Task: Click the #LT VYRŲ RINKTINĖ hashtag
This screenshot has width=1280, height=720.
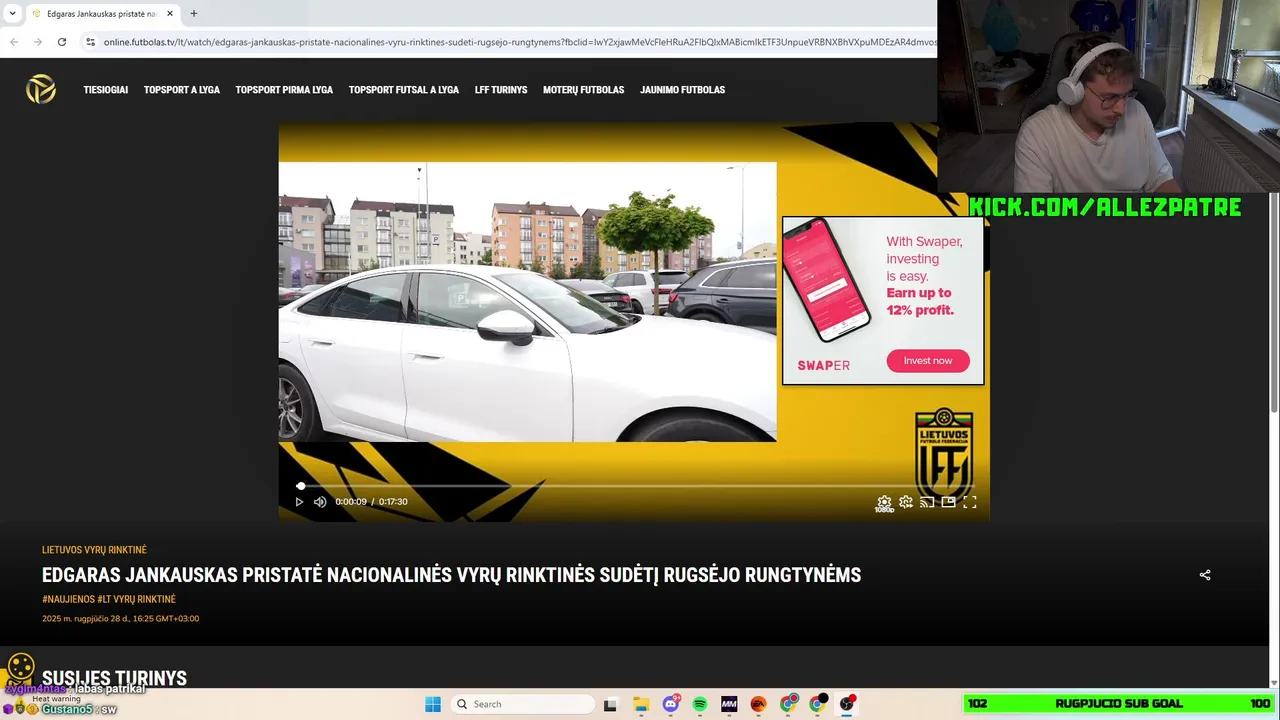Action: [x=136, y=599]
